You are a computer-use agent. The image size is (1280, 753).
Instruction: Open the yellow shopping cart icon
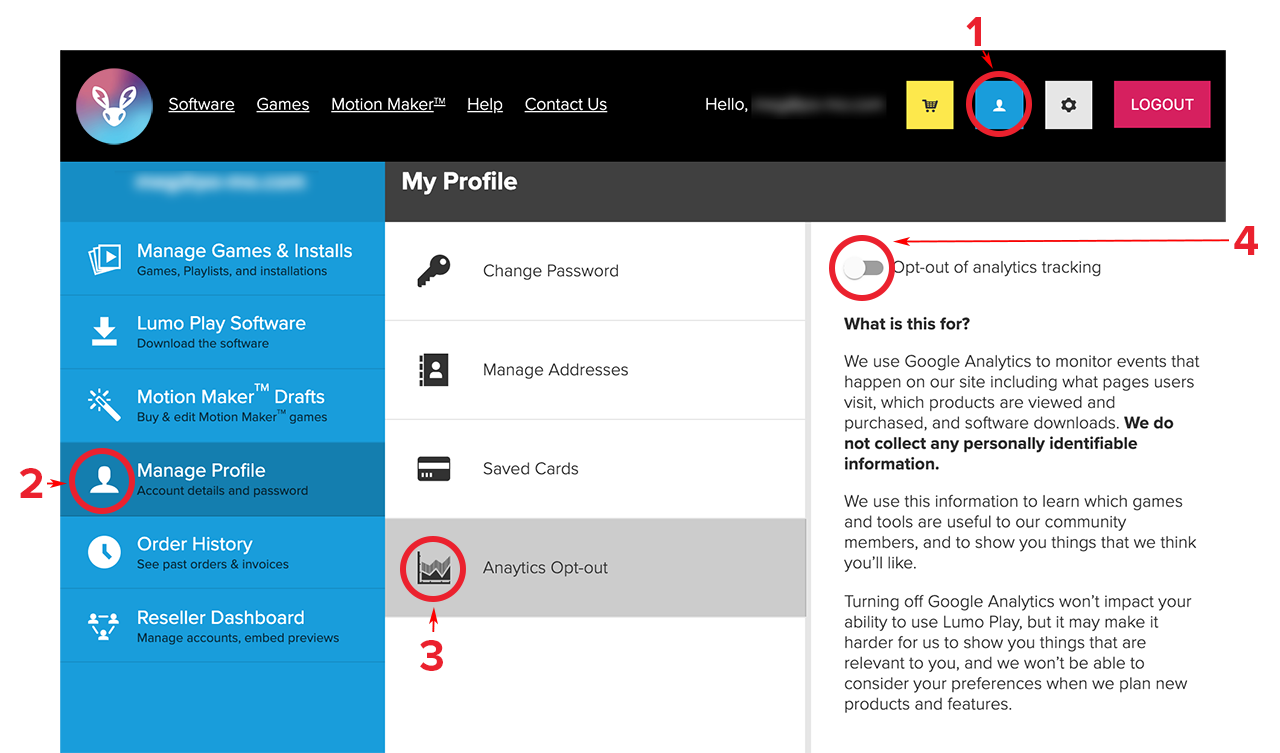pos(930,105)
